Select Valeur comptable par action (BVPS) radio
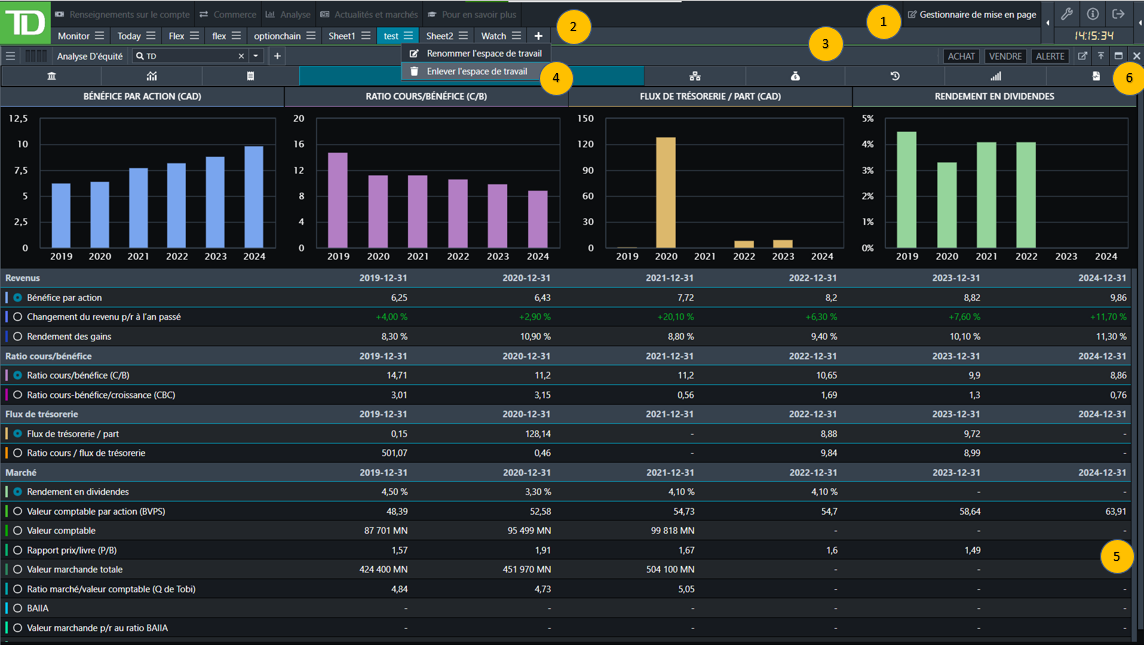 pyautogui.click(x=18, y=511)
